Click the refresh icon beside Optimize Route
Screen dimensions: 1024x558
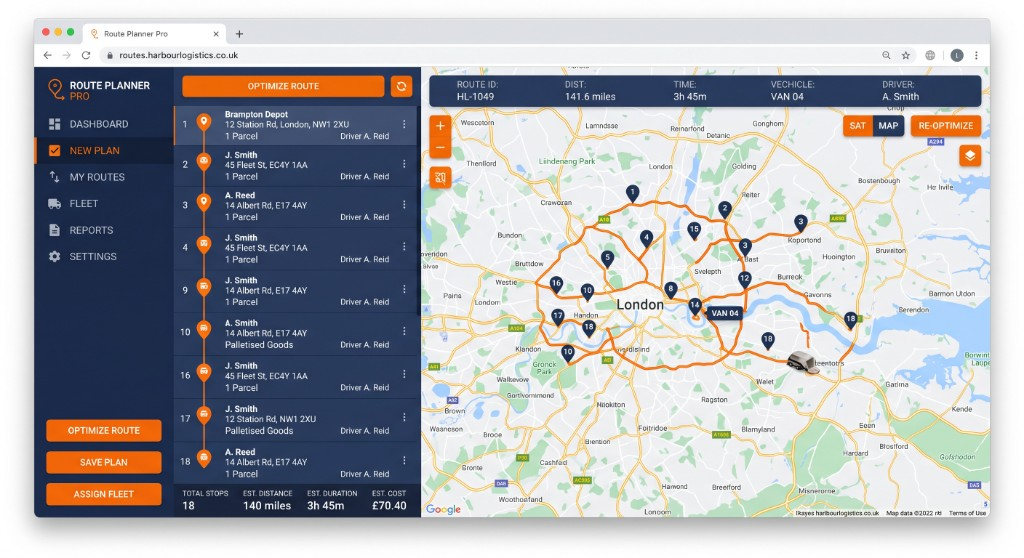point(401,86)
